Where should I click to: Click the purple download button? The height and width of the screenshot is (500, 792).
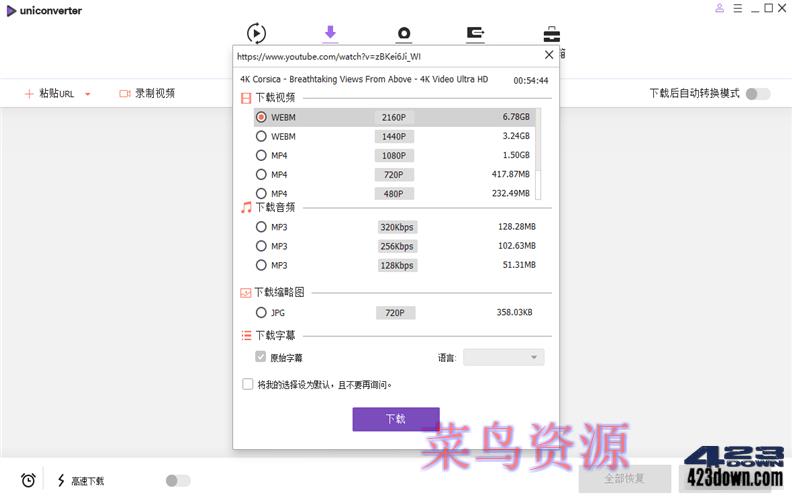pyautogui.click(x=396, y=419)
